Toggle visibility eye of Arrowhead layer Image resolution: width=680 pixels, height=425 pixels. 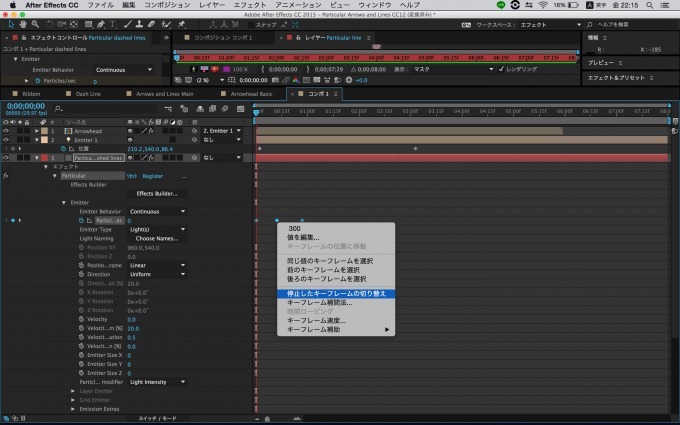[x=7, y=130]
